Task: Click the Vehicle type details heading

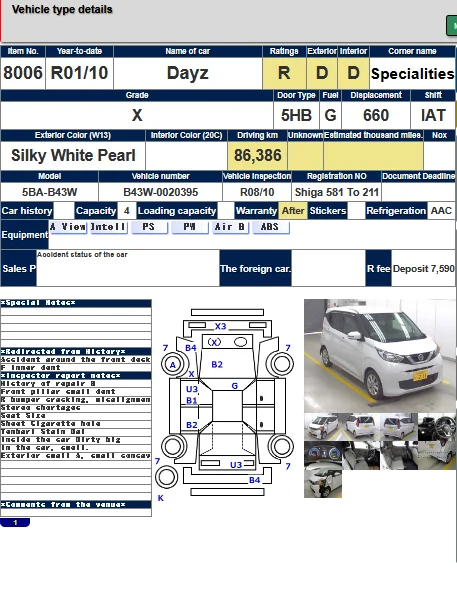Action: coord(62,9)
